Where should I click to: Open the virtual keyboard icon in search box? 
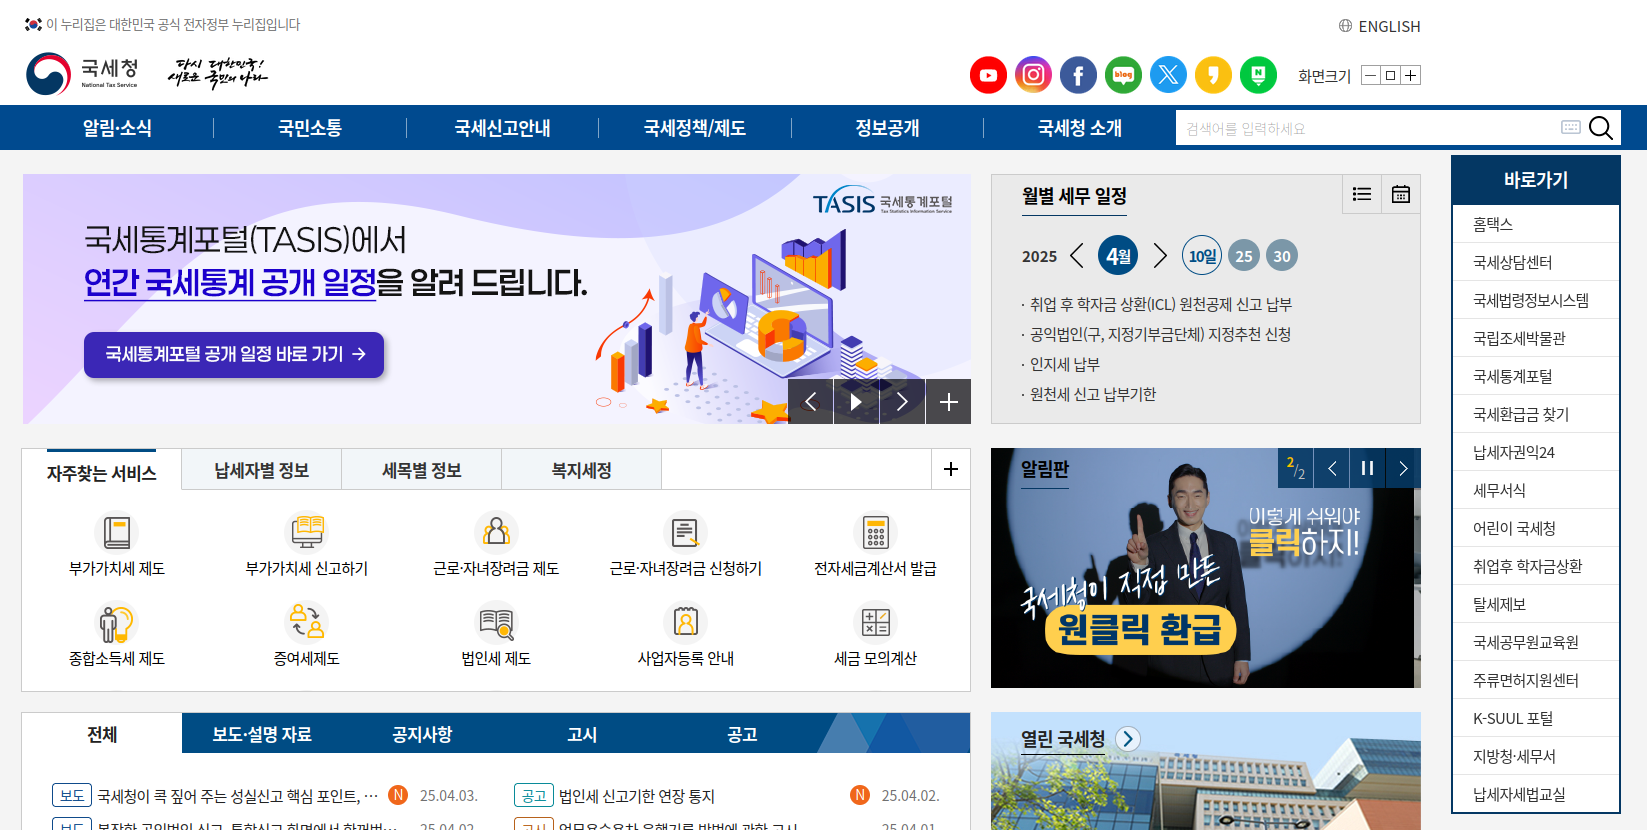point(1571,127)
